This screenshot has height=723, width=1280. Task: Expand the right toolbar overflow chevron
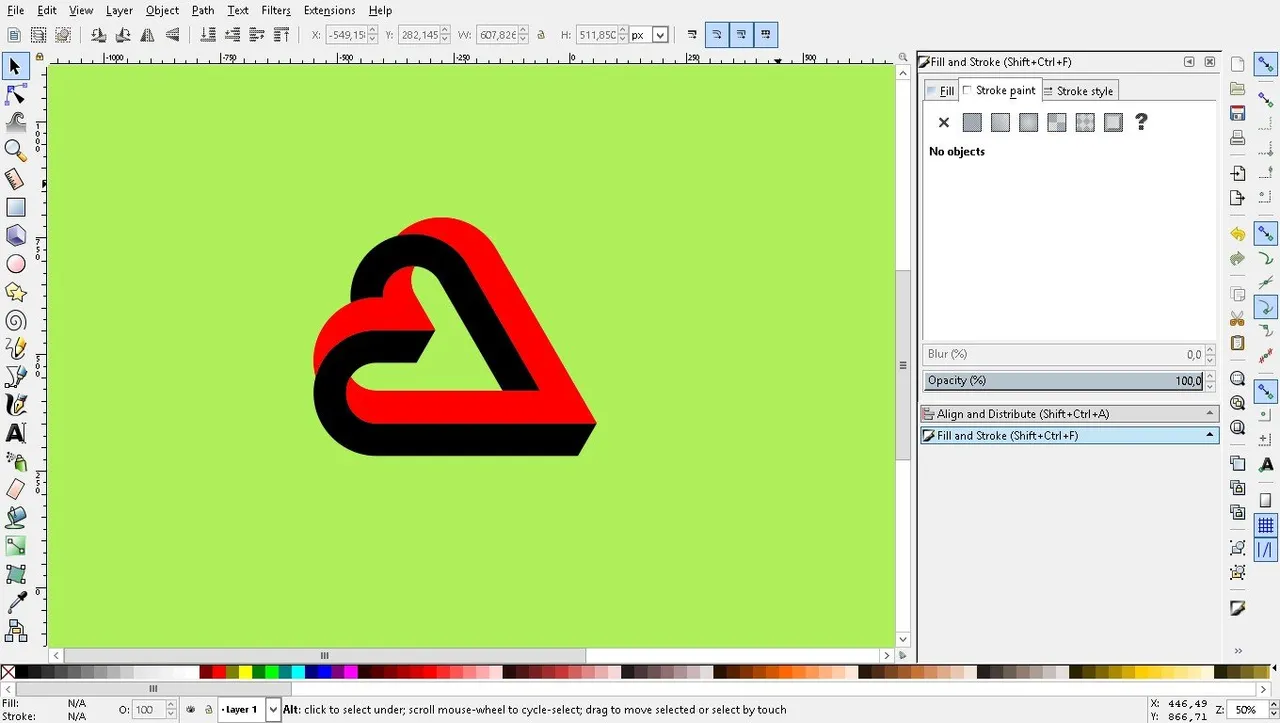(x=1238, y=651)
